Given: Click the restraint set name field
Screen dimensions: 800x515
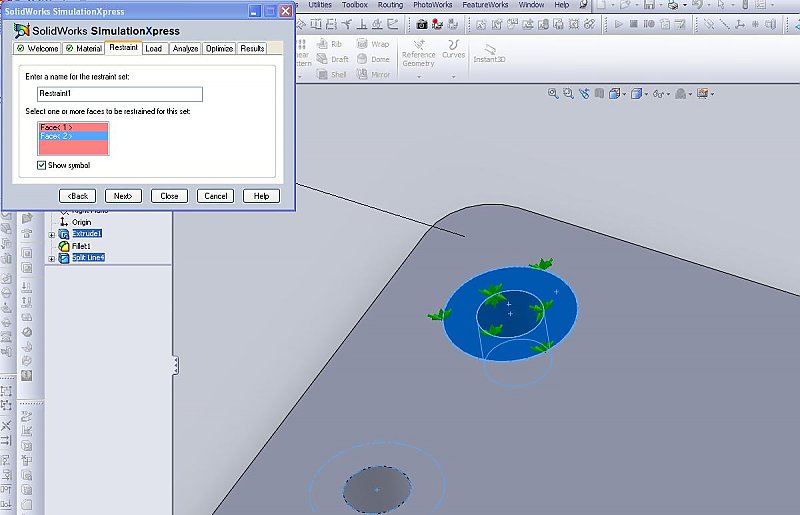Looking at the screenshot, I should click(x=118, y=94).
